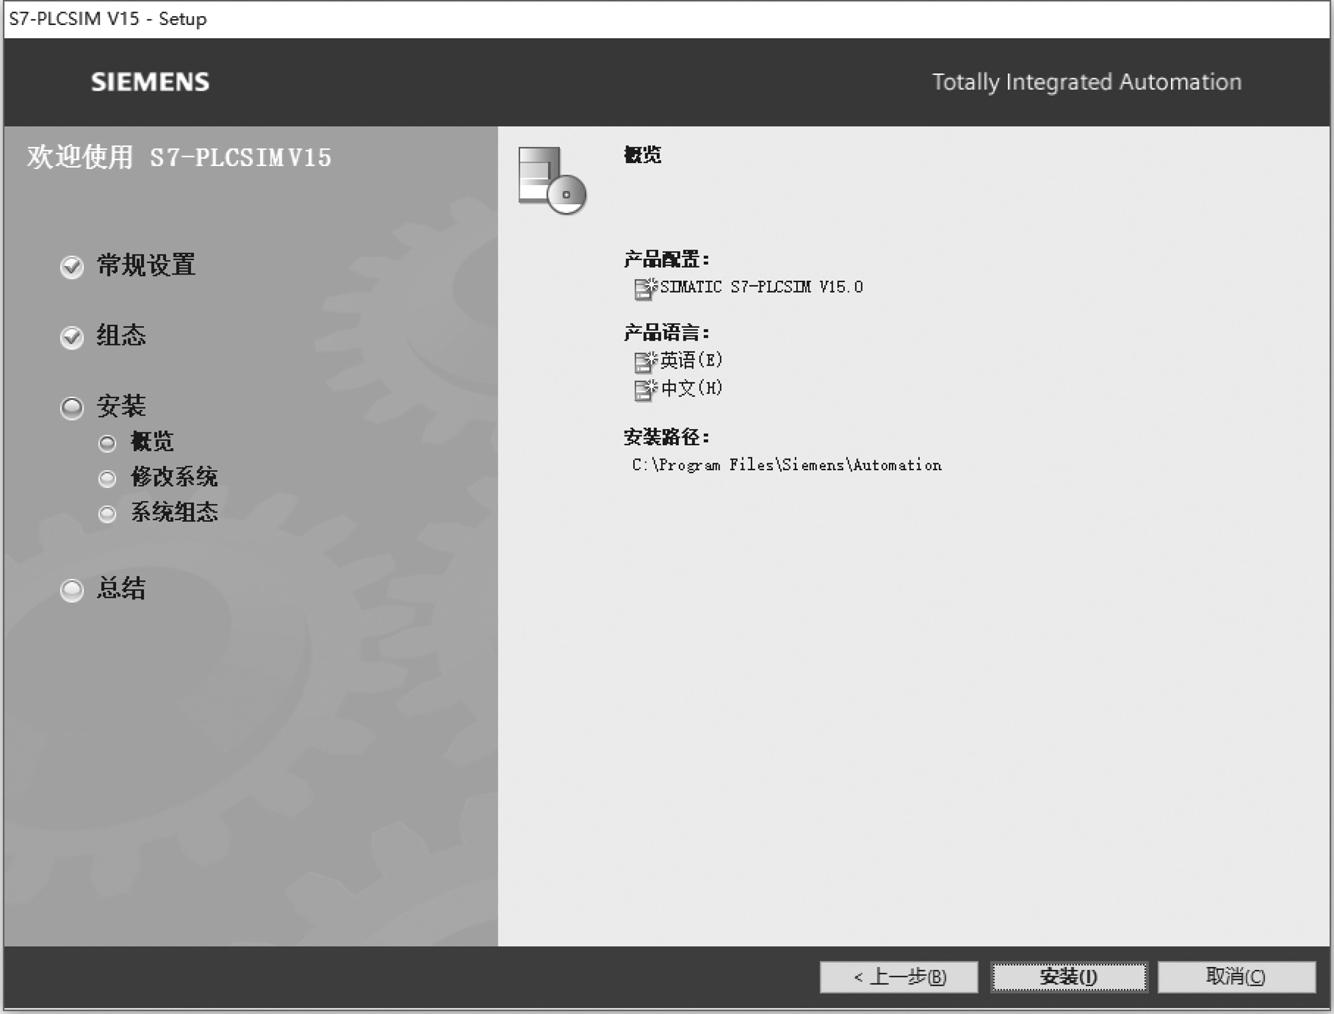The image size is (1334, 1014).
Task: Click the SIMATIC S7-PLCSIM V15.0 text
Action: tap(761, 287)
